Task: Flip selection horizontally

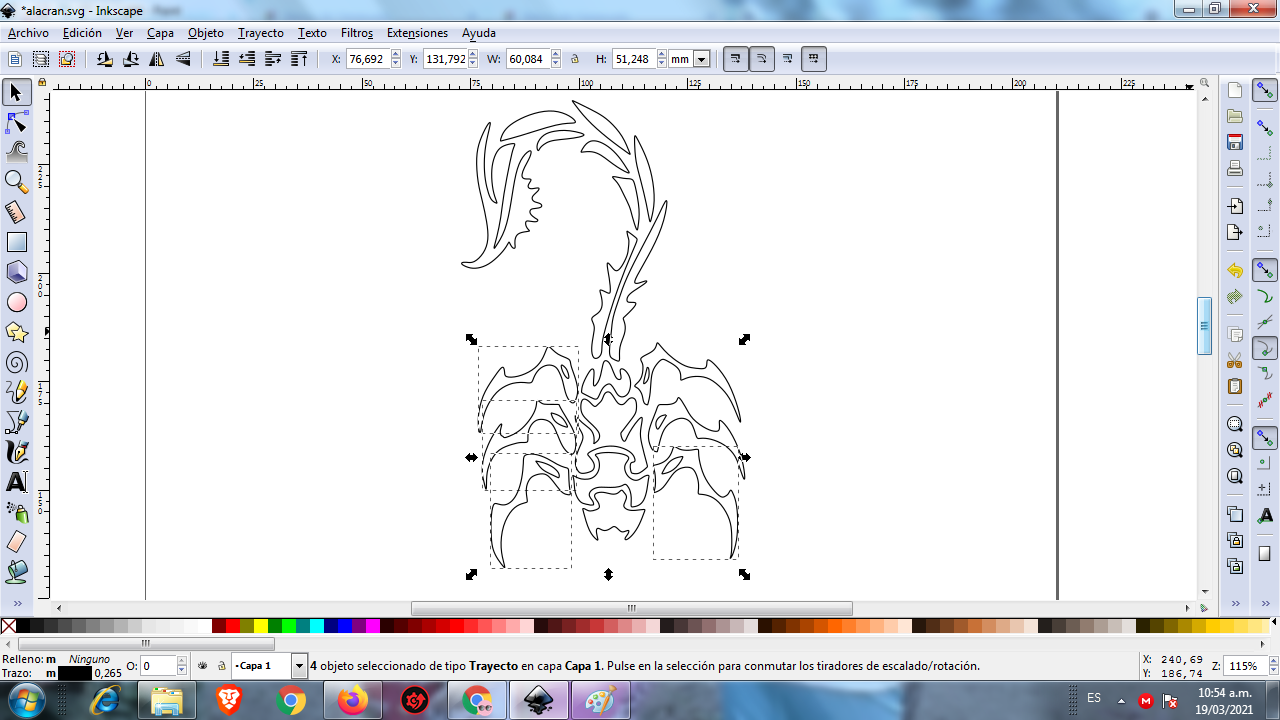Action: click(x=157, y=59)
